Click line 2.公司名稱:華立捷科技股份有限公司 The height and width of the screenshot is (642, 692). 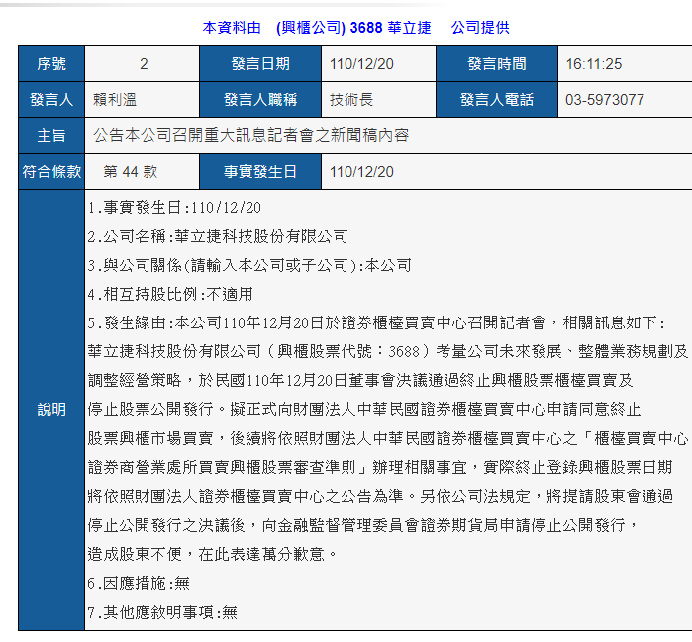tap(217, 237)
